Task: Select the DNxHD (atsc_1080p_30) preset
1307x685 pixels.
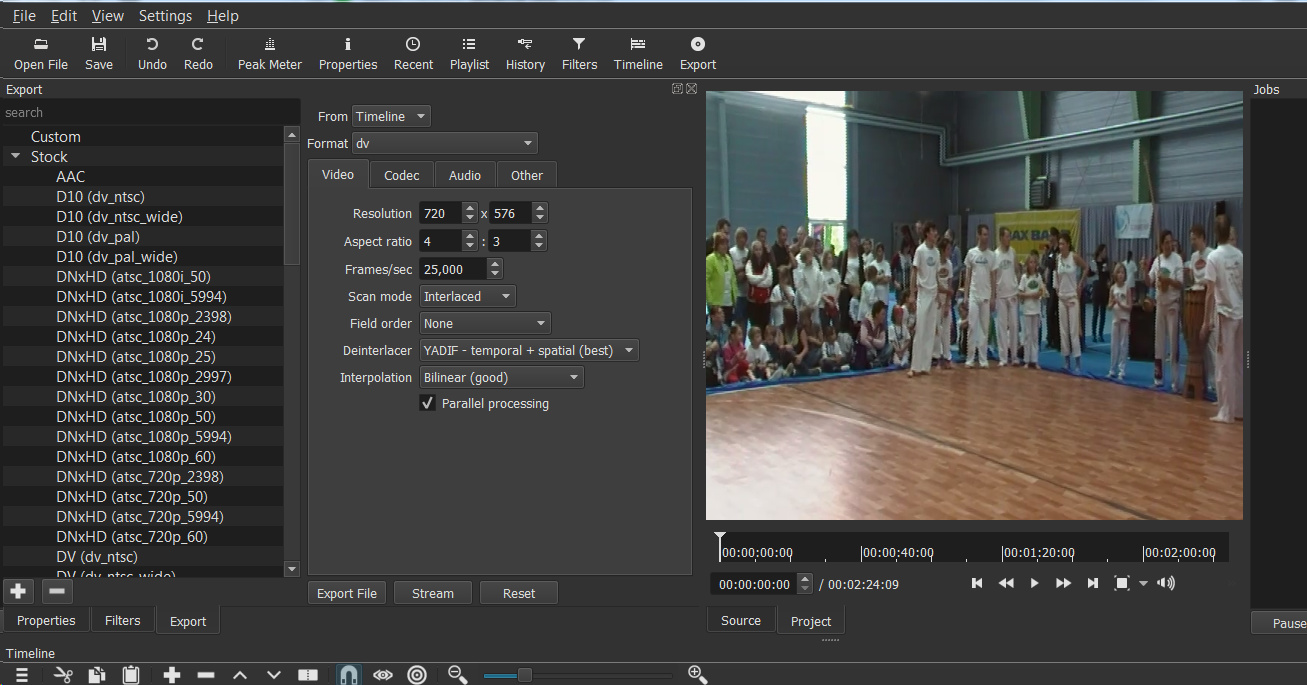Action: click(x=136, y=396)
